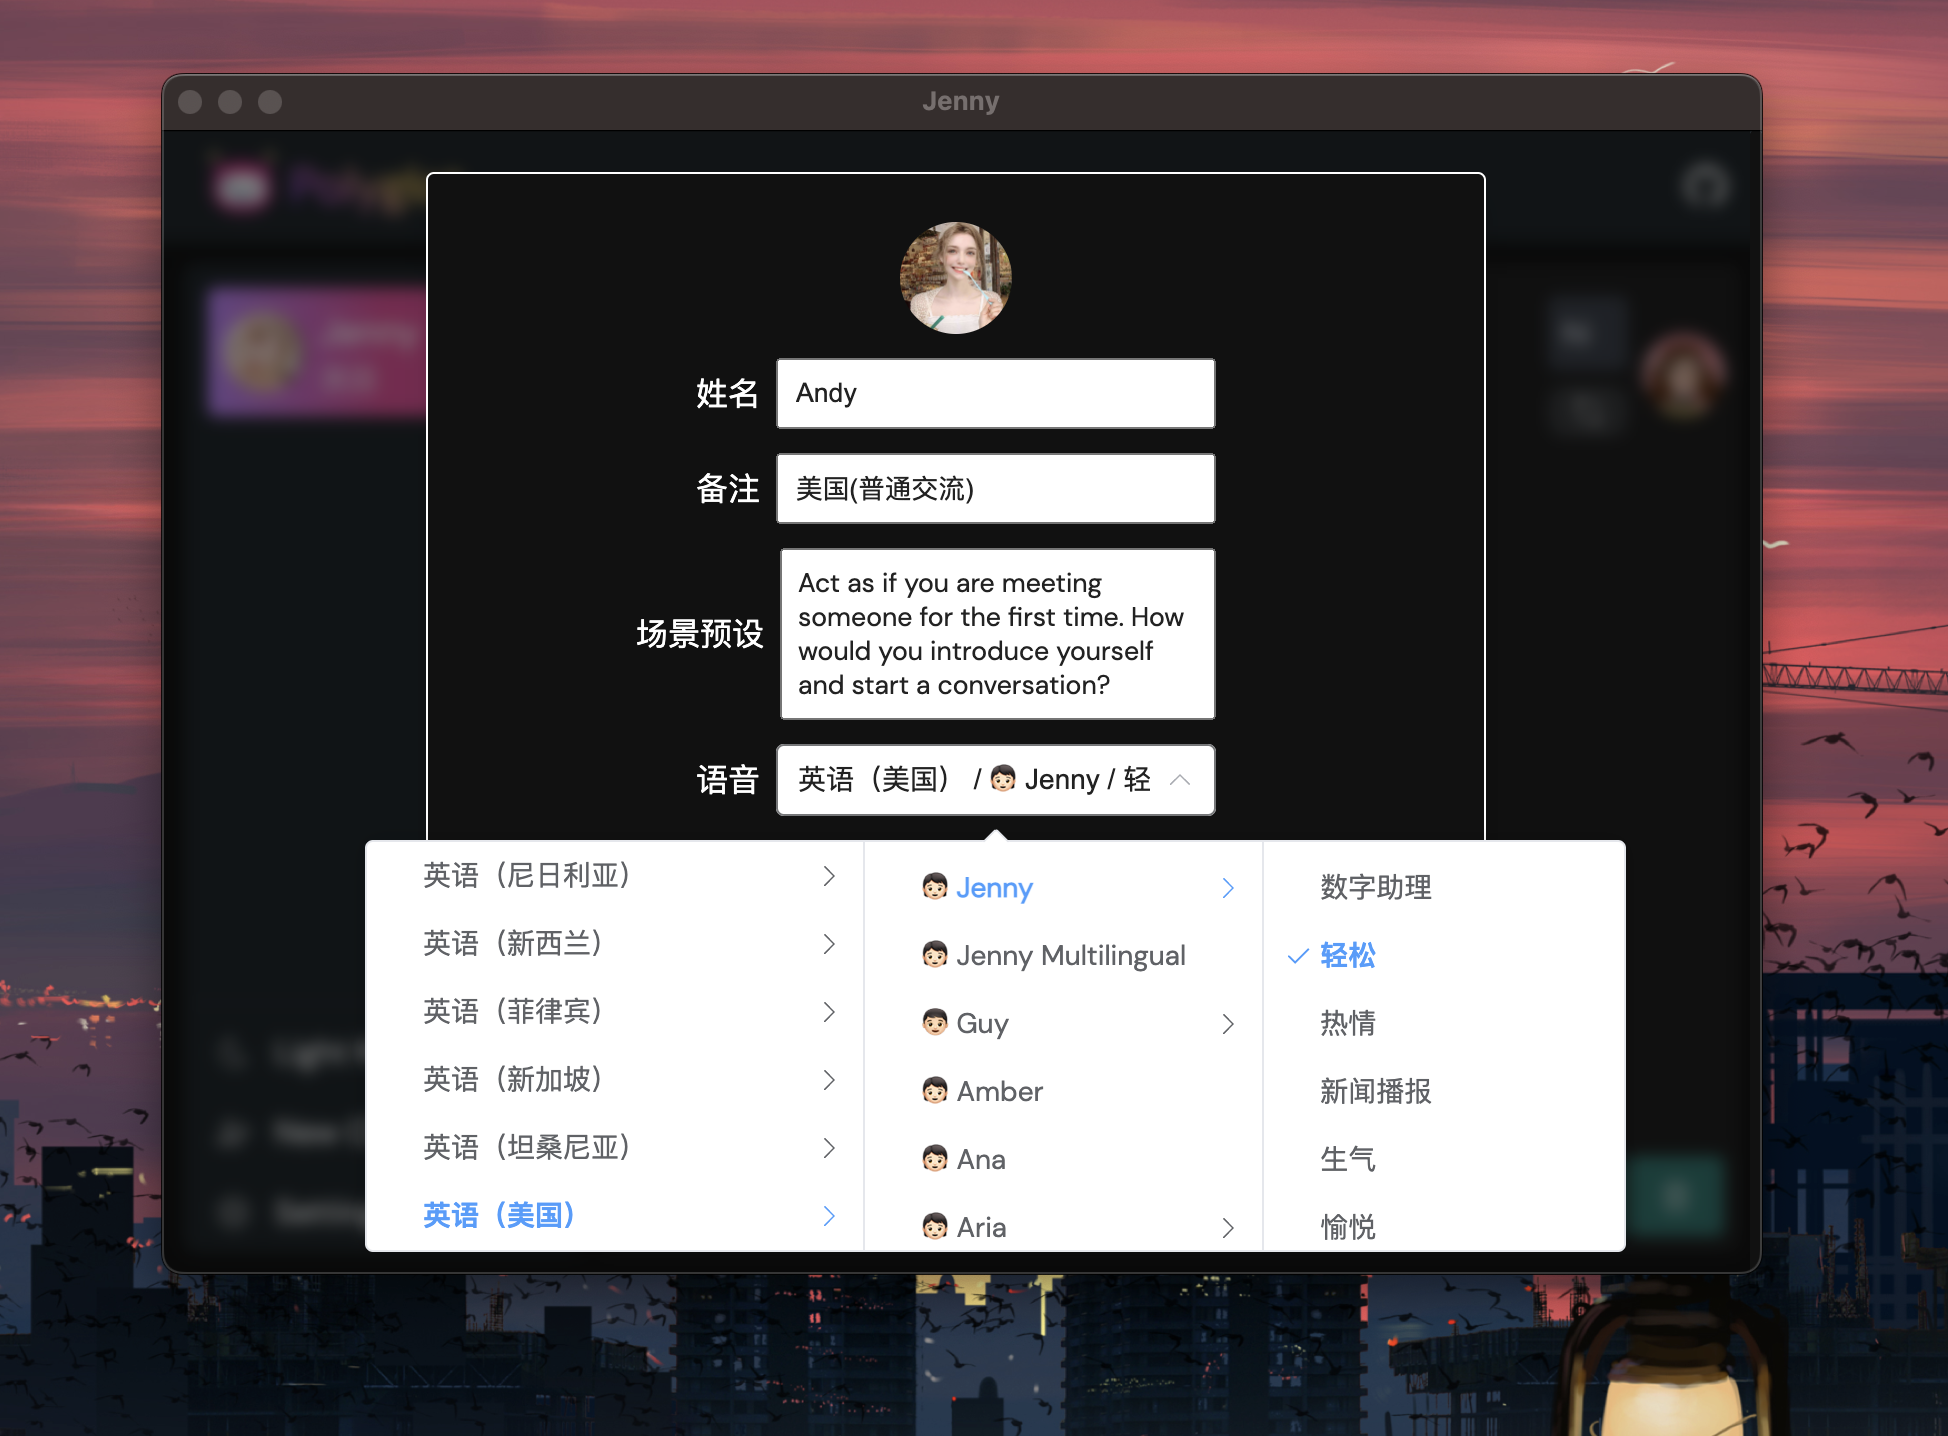1948x1436 pixels.
Task: Select the checked 轻松 voice style
Action: (x=1347, y=956)
